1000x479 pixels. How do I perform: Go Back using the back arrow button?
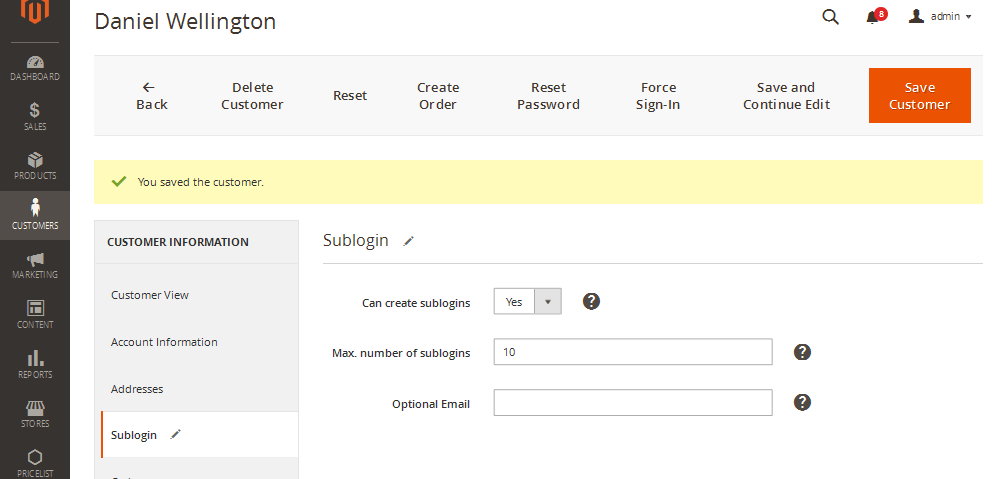click(x=152, y=96)
